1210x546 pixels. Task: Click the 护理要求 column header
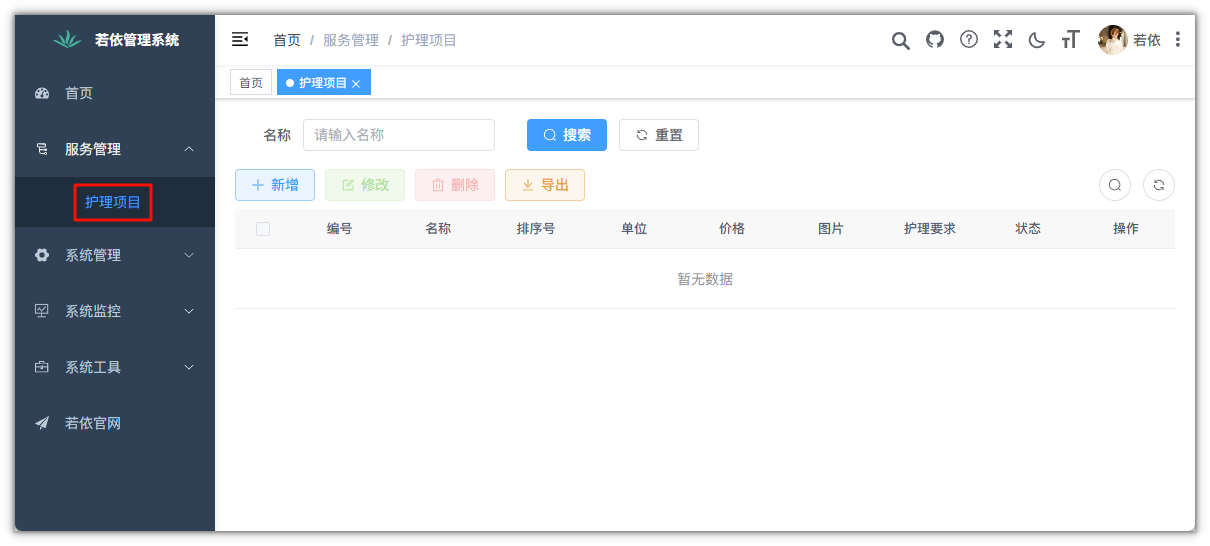[930, 229]
